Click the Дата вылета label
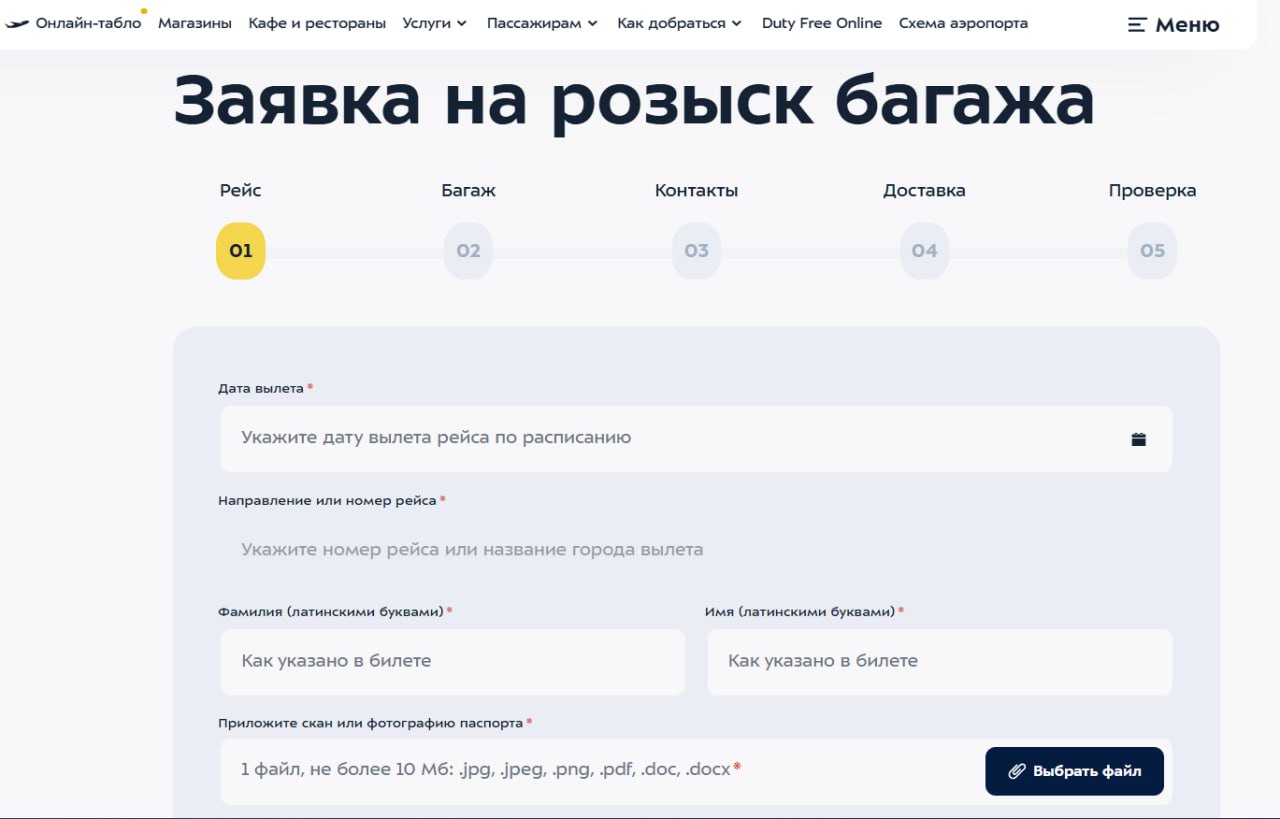1280x819 pixels. click(261, 388)
